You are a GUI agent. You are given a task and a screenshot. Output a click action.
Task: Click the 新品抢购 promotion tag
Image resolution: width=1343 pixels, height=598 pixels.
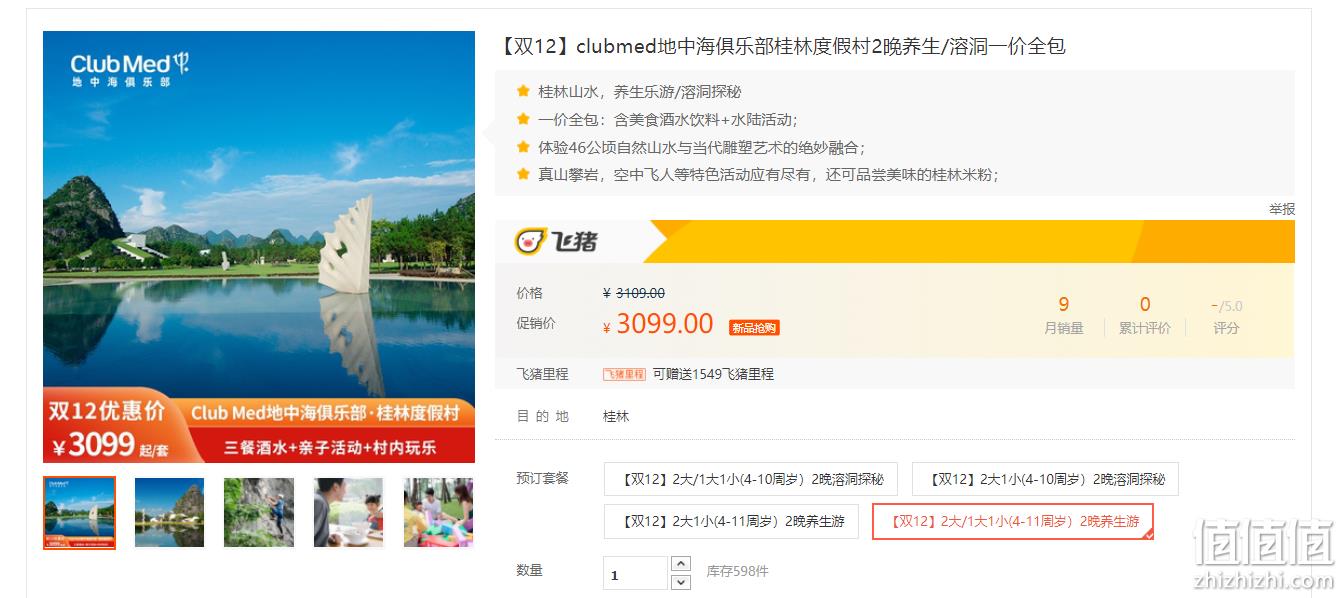click(754, 327)
